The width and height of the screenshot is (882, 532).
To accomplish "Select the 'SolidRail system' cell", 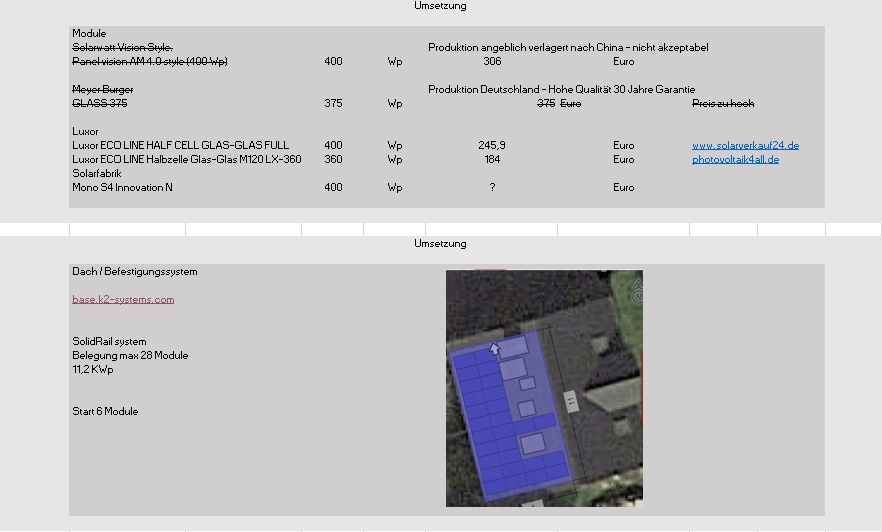I will click(x=109, y=341).
